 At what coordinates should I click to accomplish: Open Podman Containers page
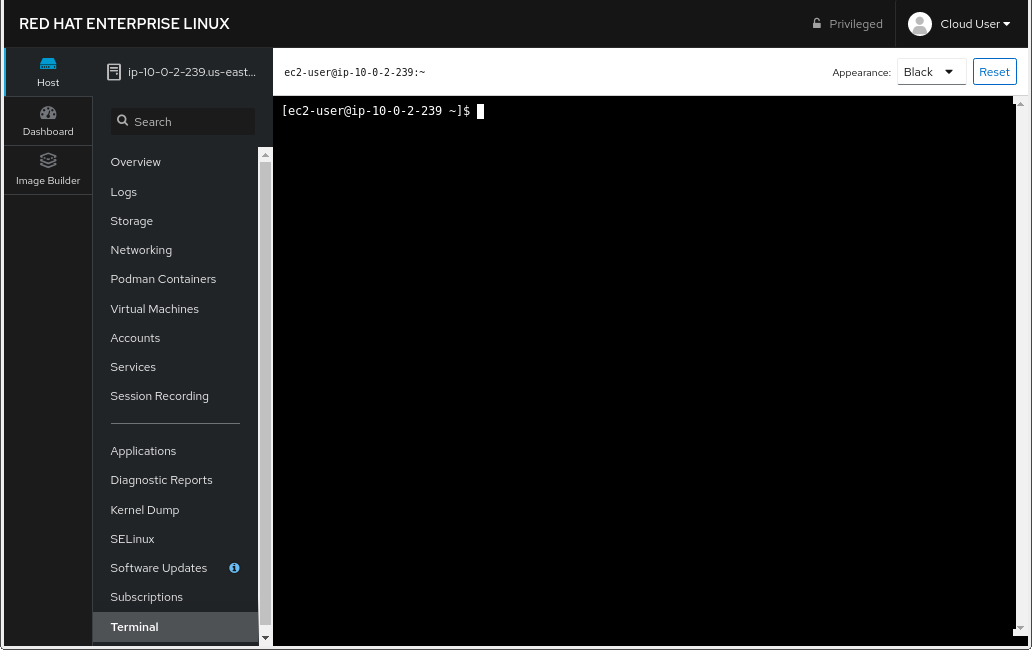(163, 279)
